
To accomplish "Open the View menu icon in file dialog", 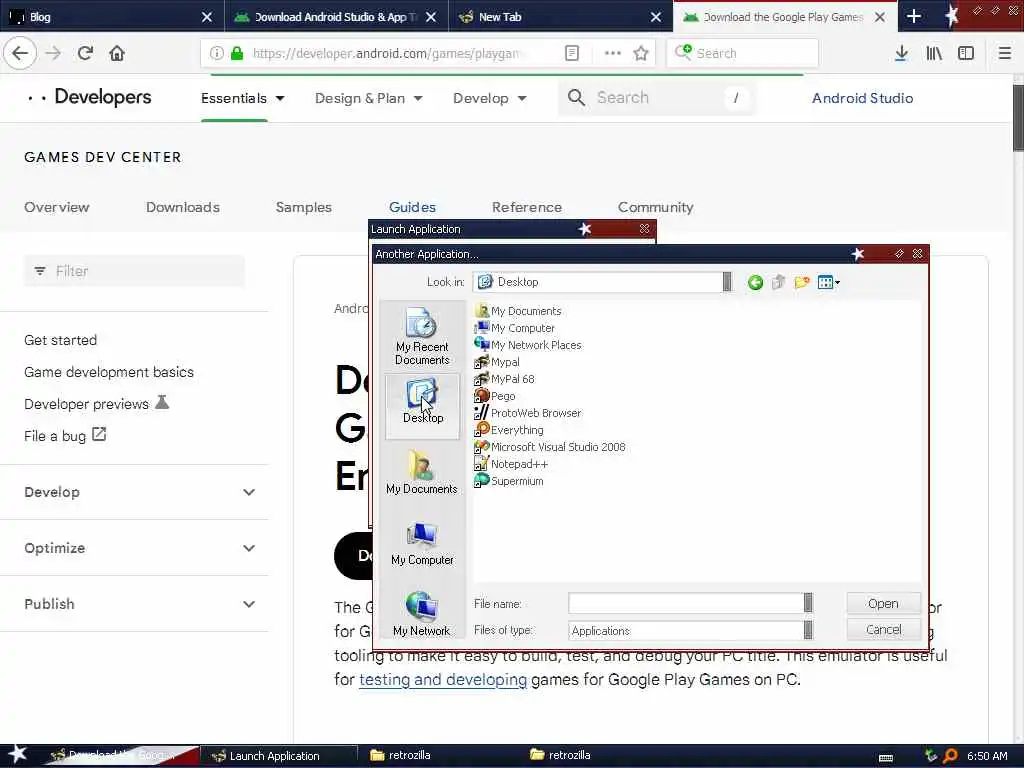I will point(828,282).
